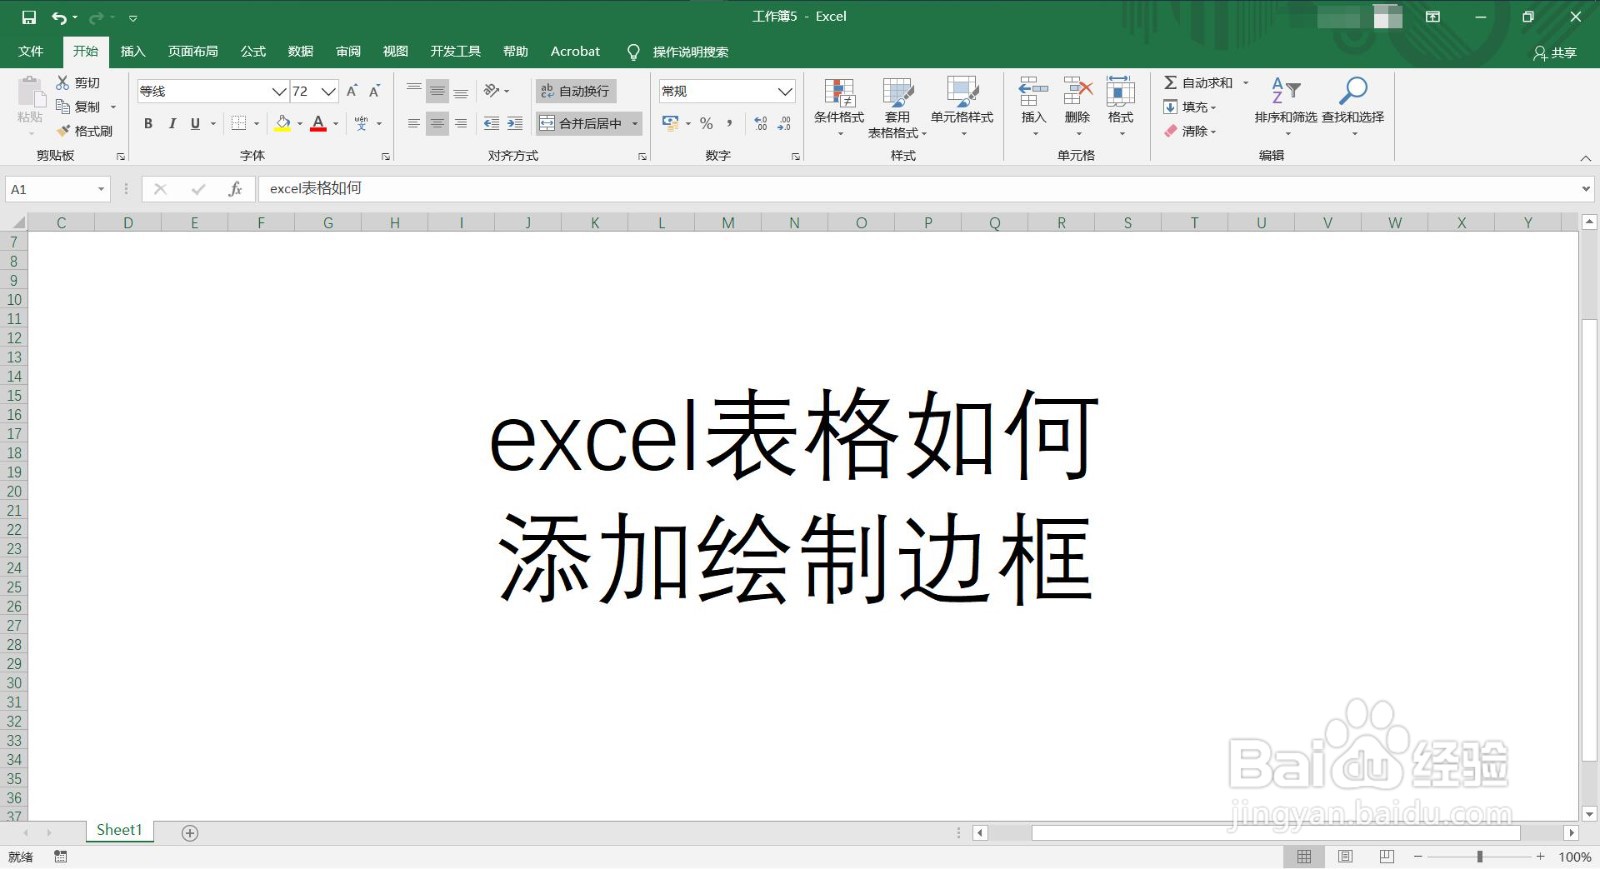Viewport: 1600px width, 869px height.
Task: Expand the font size 72 dropdown
Action: (x=328, y=91)
